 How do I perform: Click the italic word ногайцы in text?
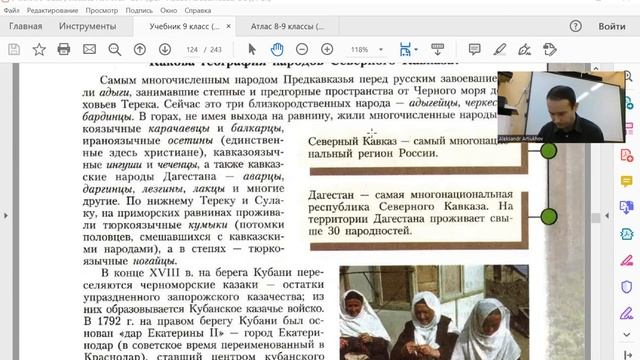click(x=154, y=261)
